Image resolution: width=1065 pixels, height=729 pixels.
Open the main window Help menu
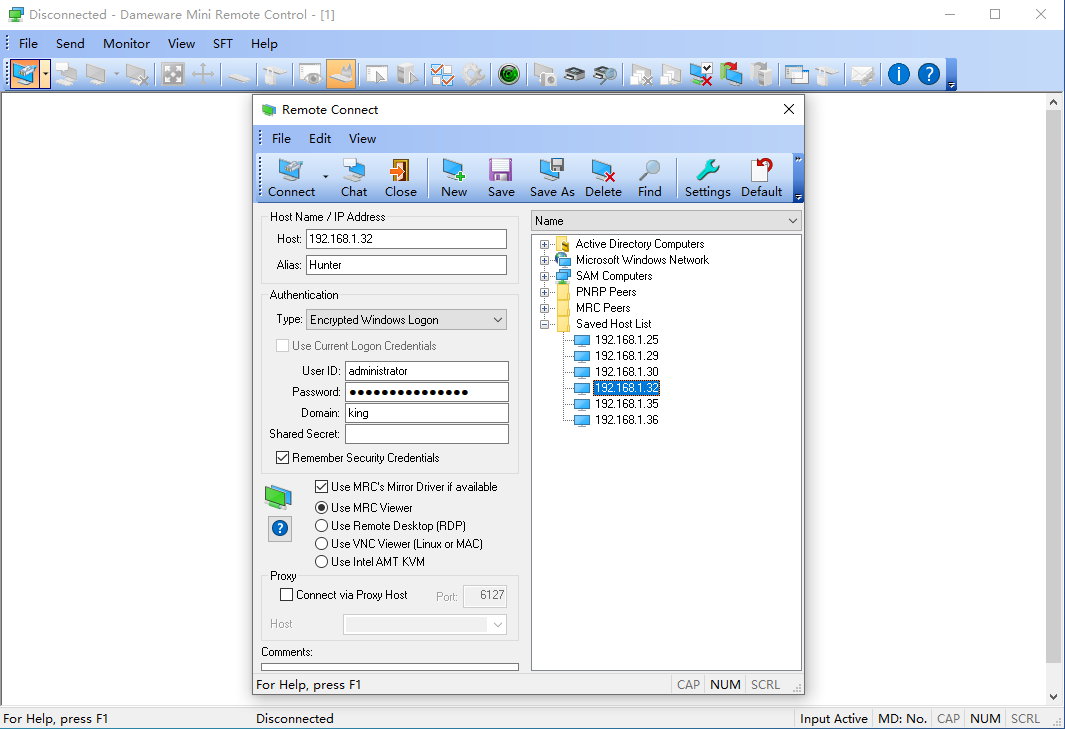[x=264, y=43]
